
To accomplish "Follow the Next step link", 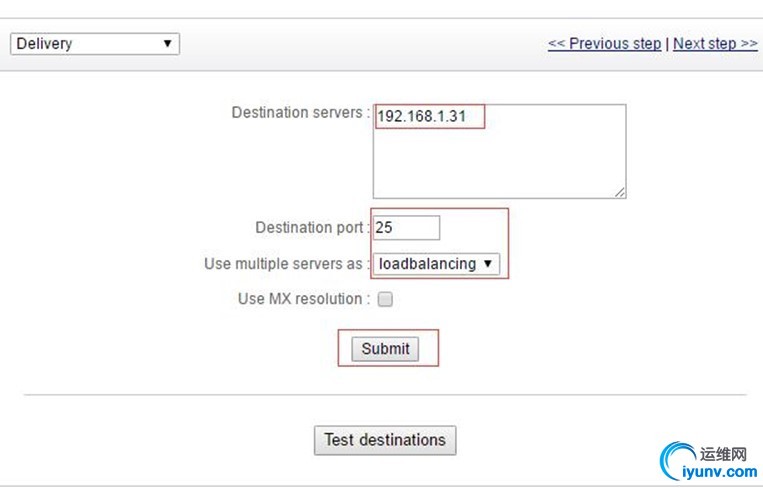I will [x=715, y=43].
